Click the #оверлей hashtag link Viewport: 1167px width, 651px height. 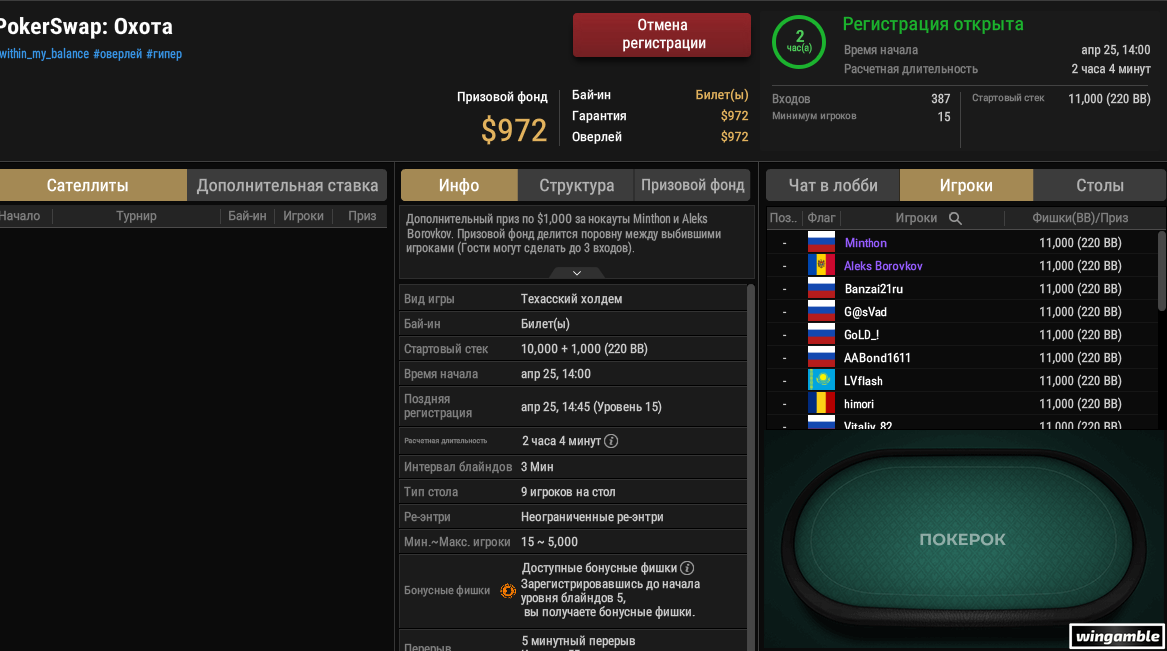pyautogui.click(x=118, y=54)
